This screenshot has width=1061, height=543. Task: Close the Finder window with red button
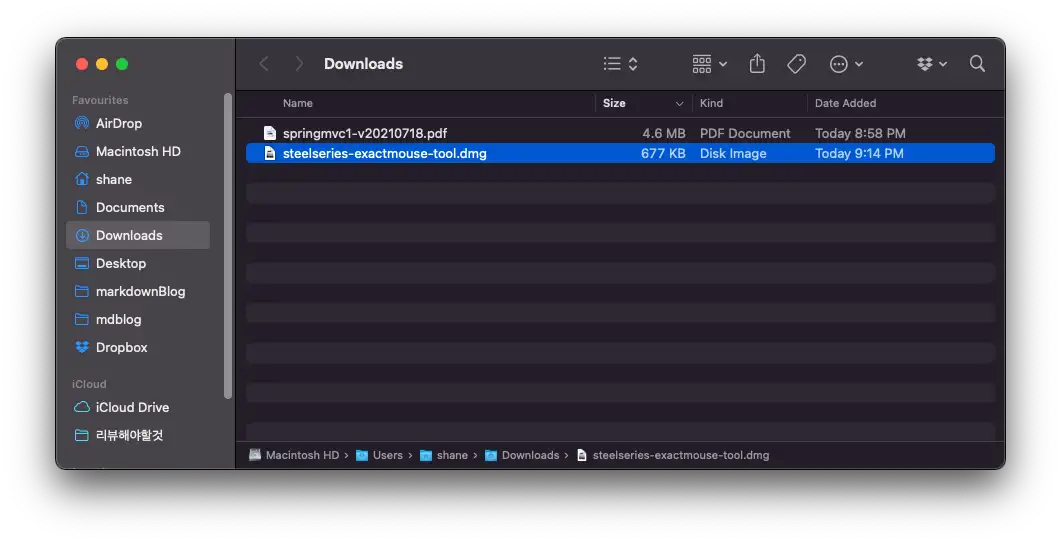coord(82,64)
